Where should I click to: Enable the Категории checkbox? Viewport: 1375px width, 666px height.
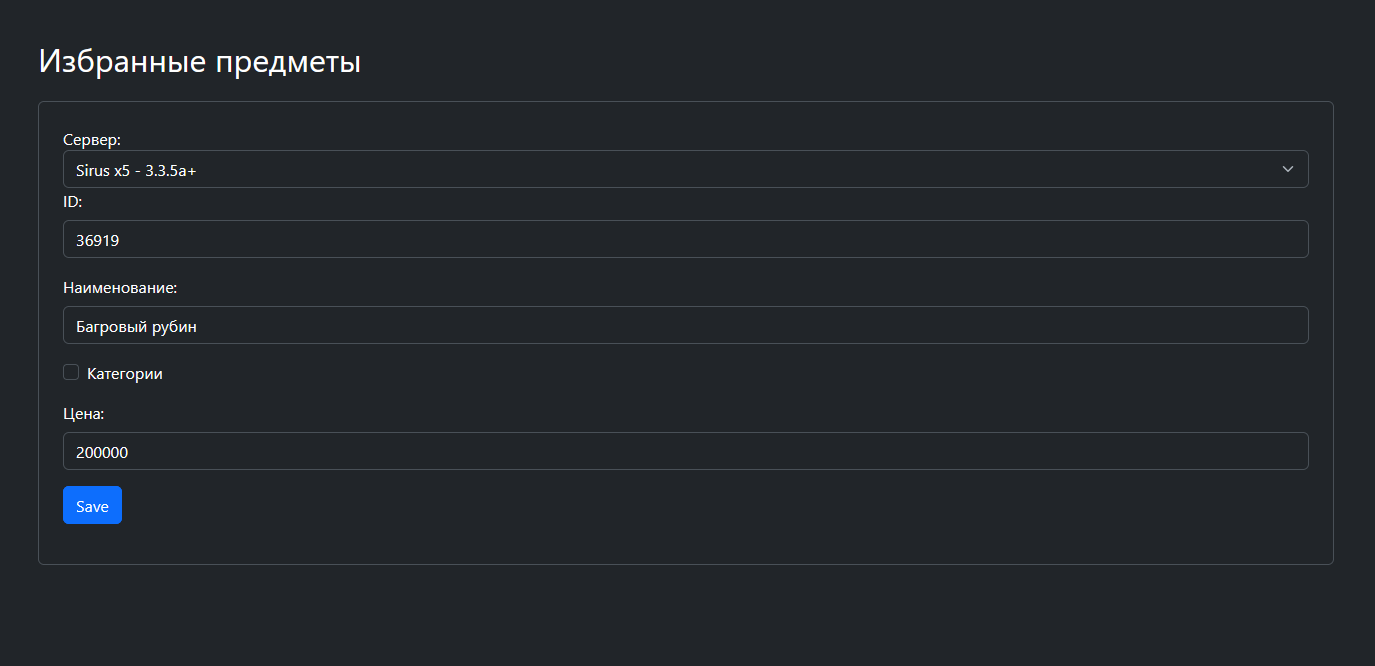[x=71, y=373]
